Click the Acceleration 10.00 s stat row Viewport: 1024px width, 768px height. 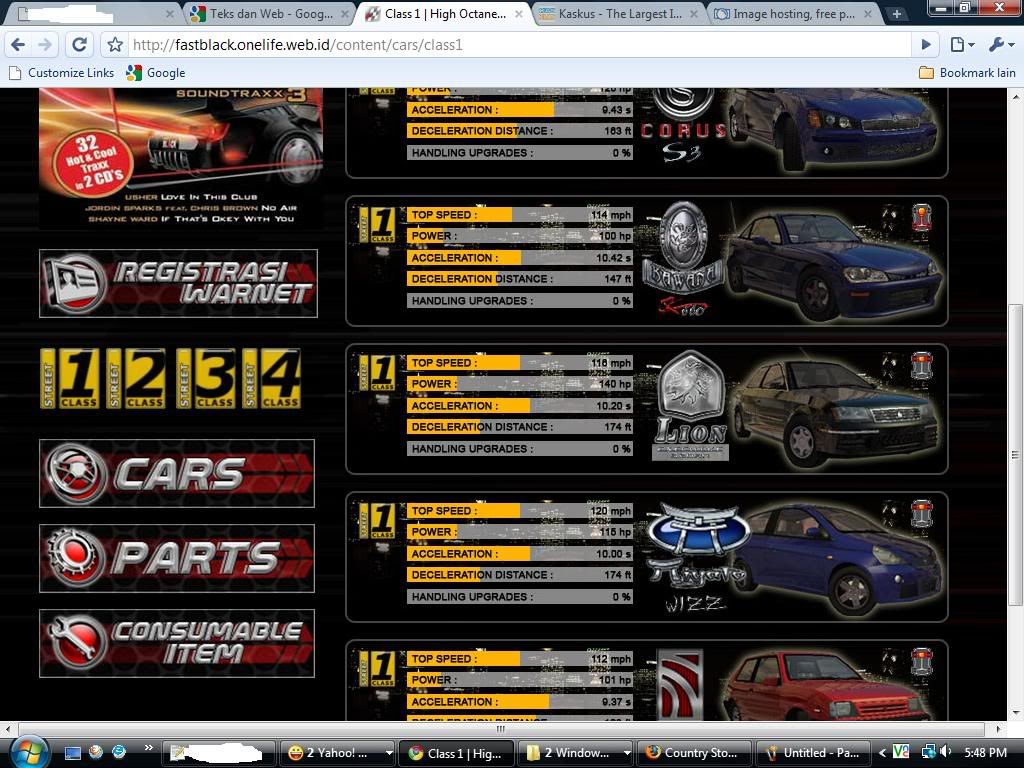[x=520, y=554]
